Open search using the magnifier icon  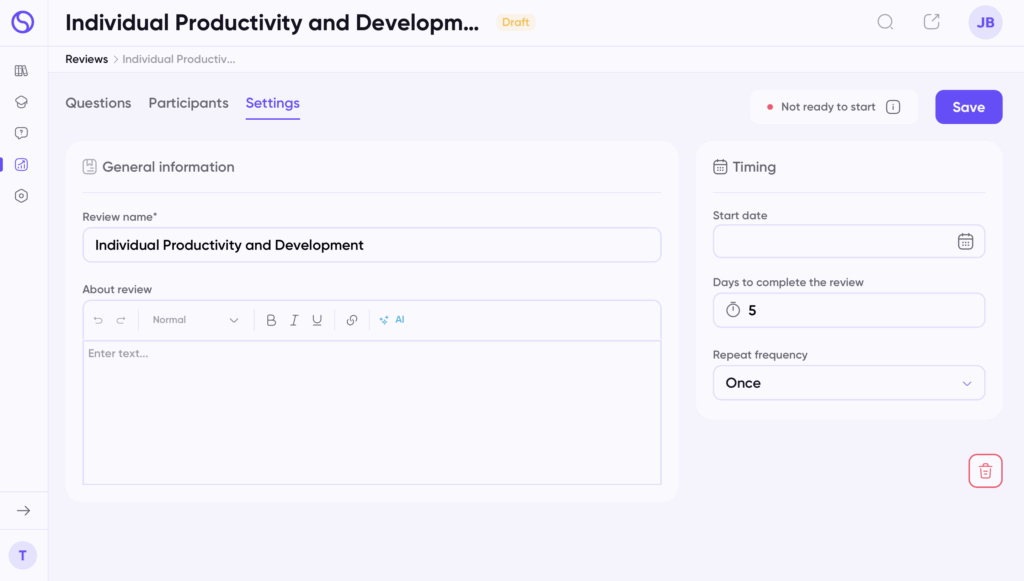click(885, 22)
